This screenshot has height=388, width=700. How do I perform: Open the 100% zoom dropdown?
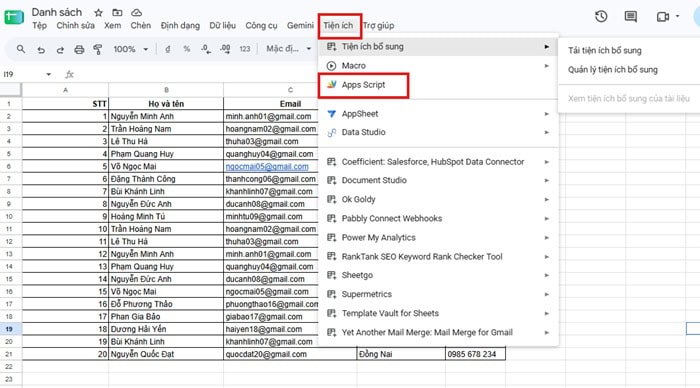(x=130, y=49)
